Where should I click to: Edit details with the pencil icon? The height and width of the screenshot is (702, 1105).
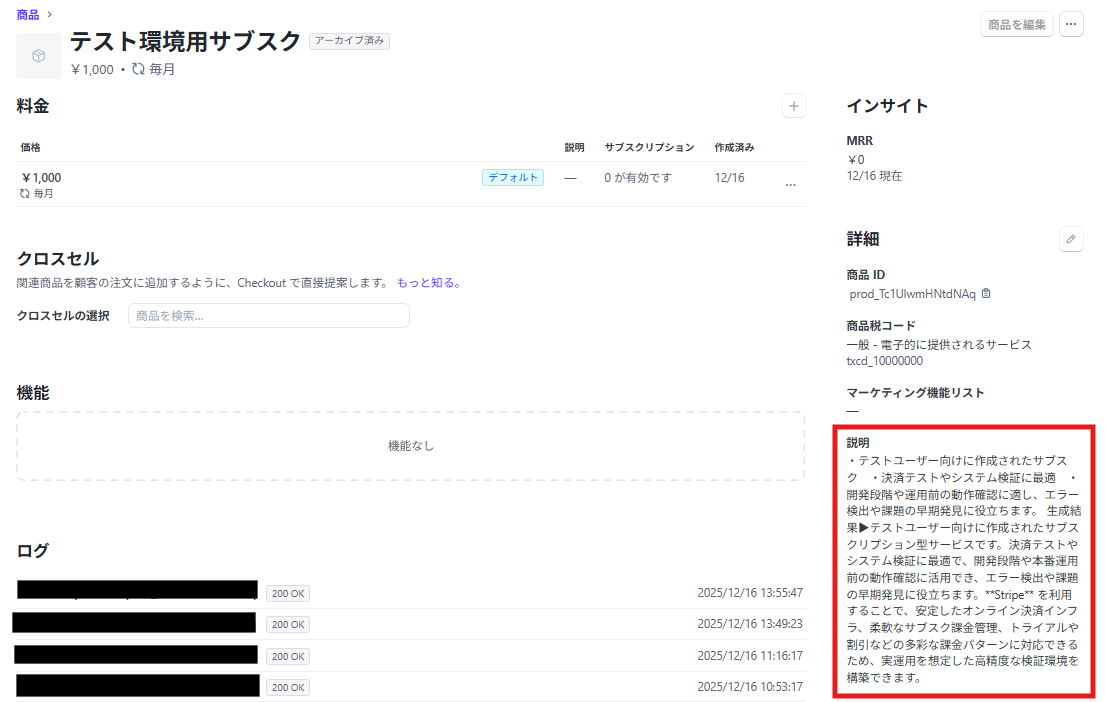(1071, 239)
